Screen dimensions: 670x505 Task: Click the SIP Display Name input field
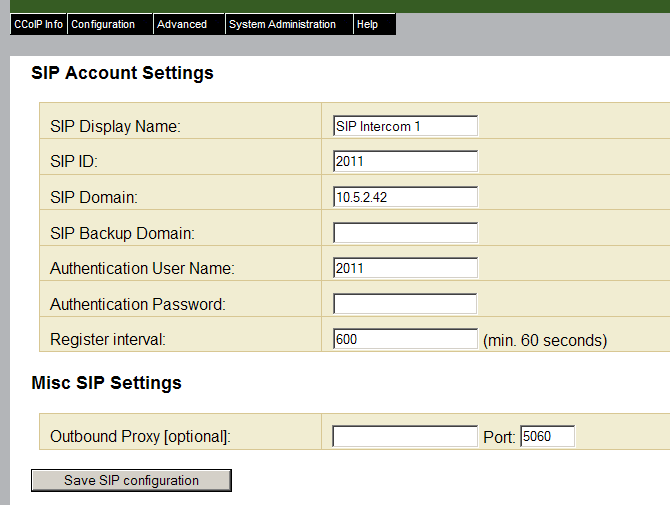coord(405,126)
